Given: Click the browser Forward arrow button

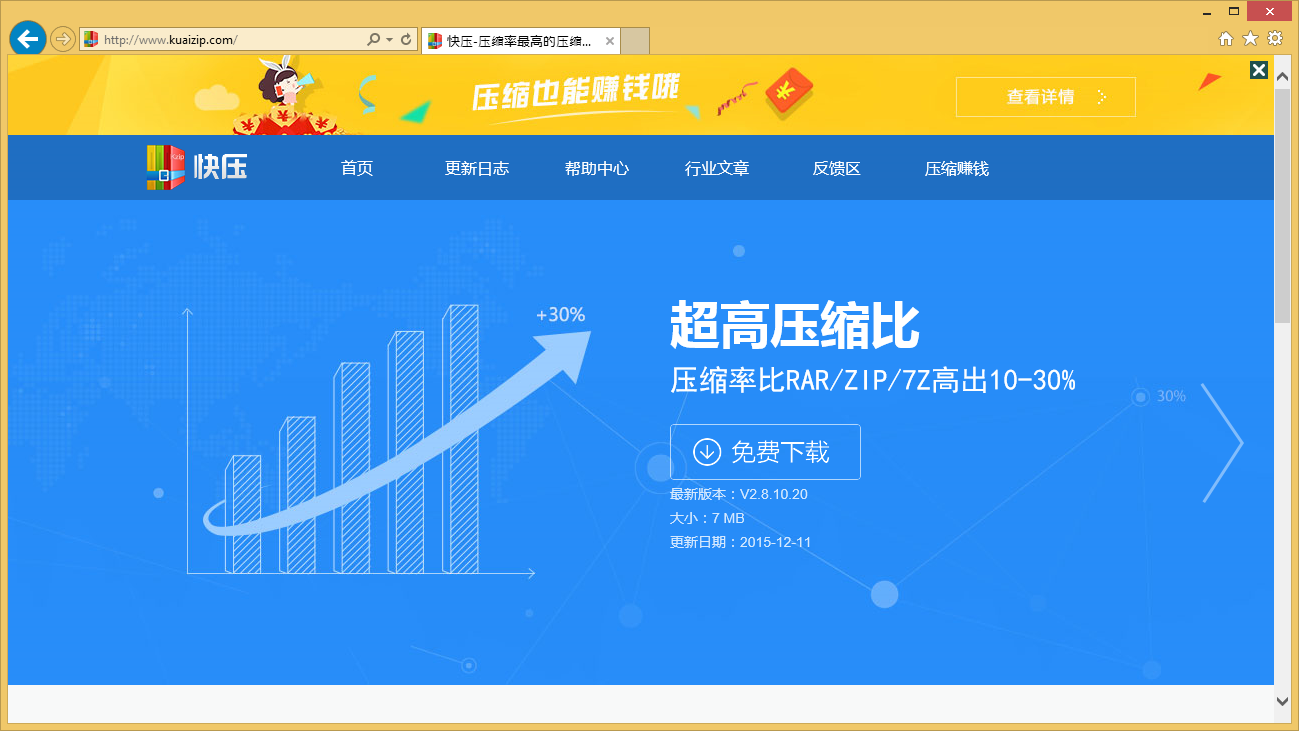Looking at the screenshot, I should pyautogui.click(x=62, y=39).
